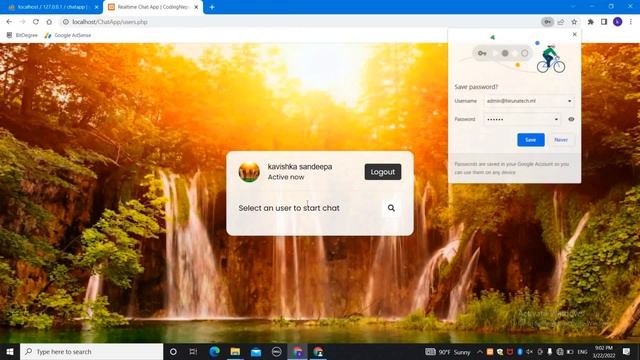Open the notification center icon

tap(627, 351)
